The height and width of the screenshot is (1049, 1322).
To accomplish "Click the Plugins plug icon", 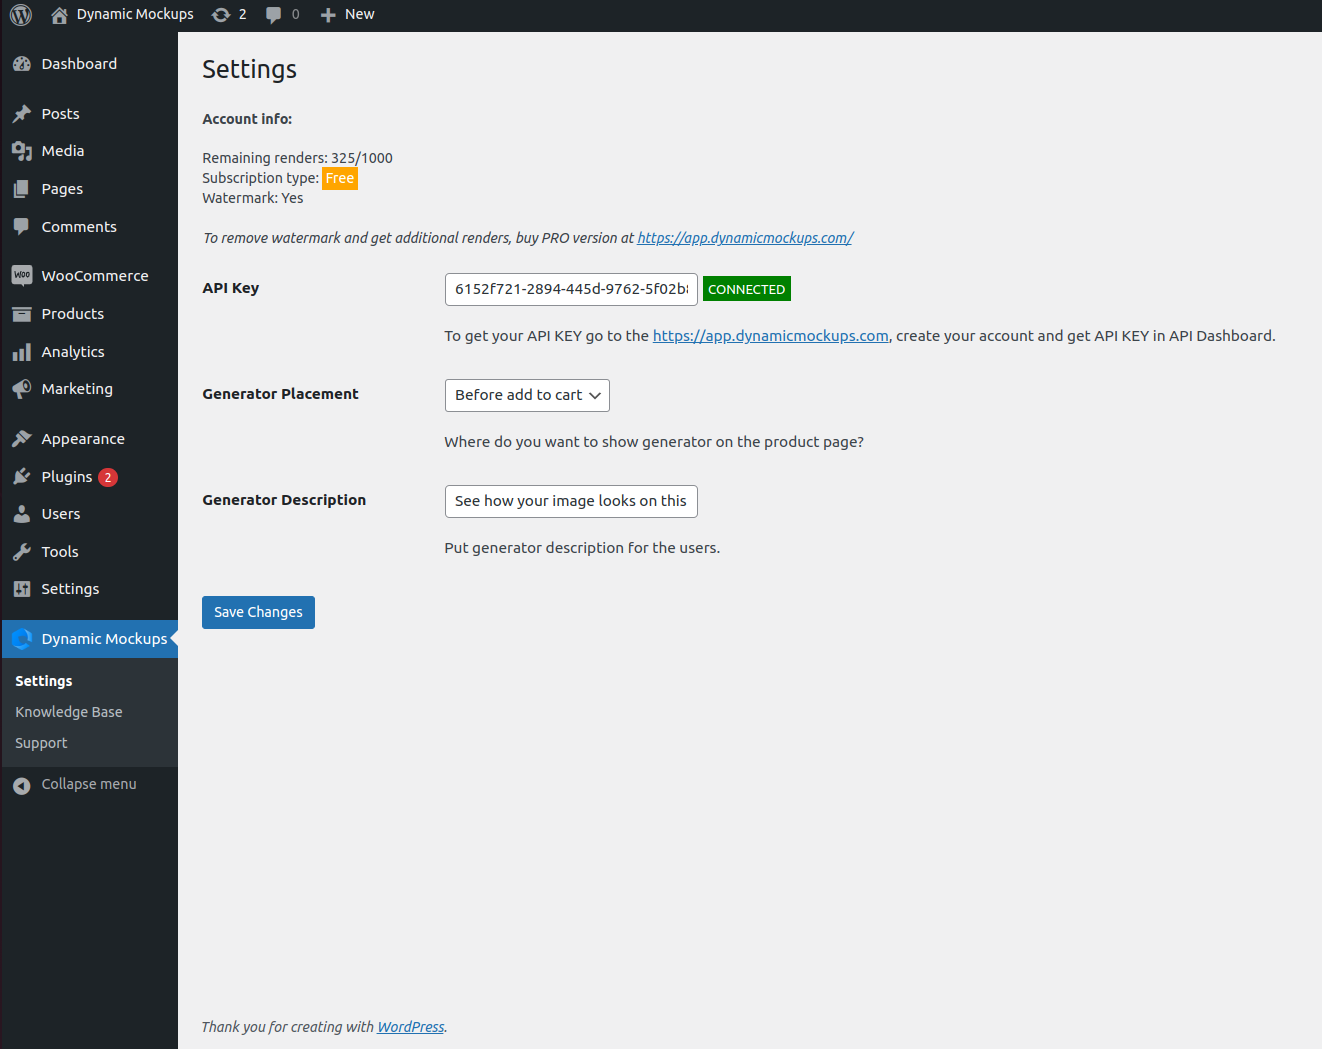I will pyautogui.click(x=22, y=477).
